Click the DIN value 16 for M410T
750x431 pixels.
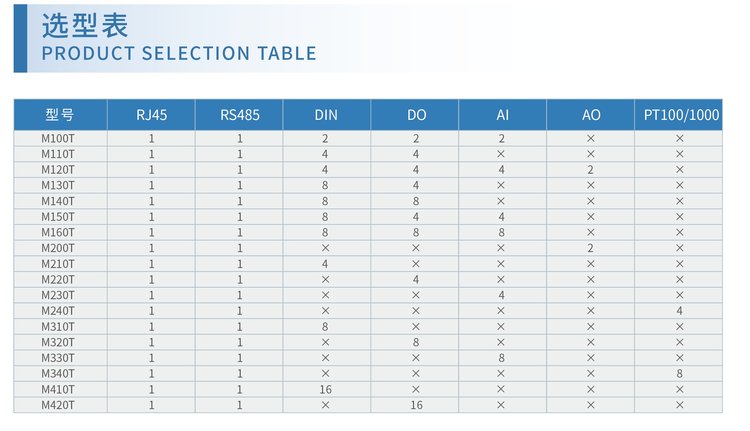326,389
